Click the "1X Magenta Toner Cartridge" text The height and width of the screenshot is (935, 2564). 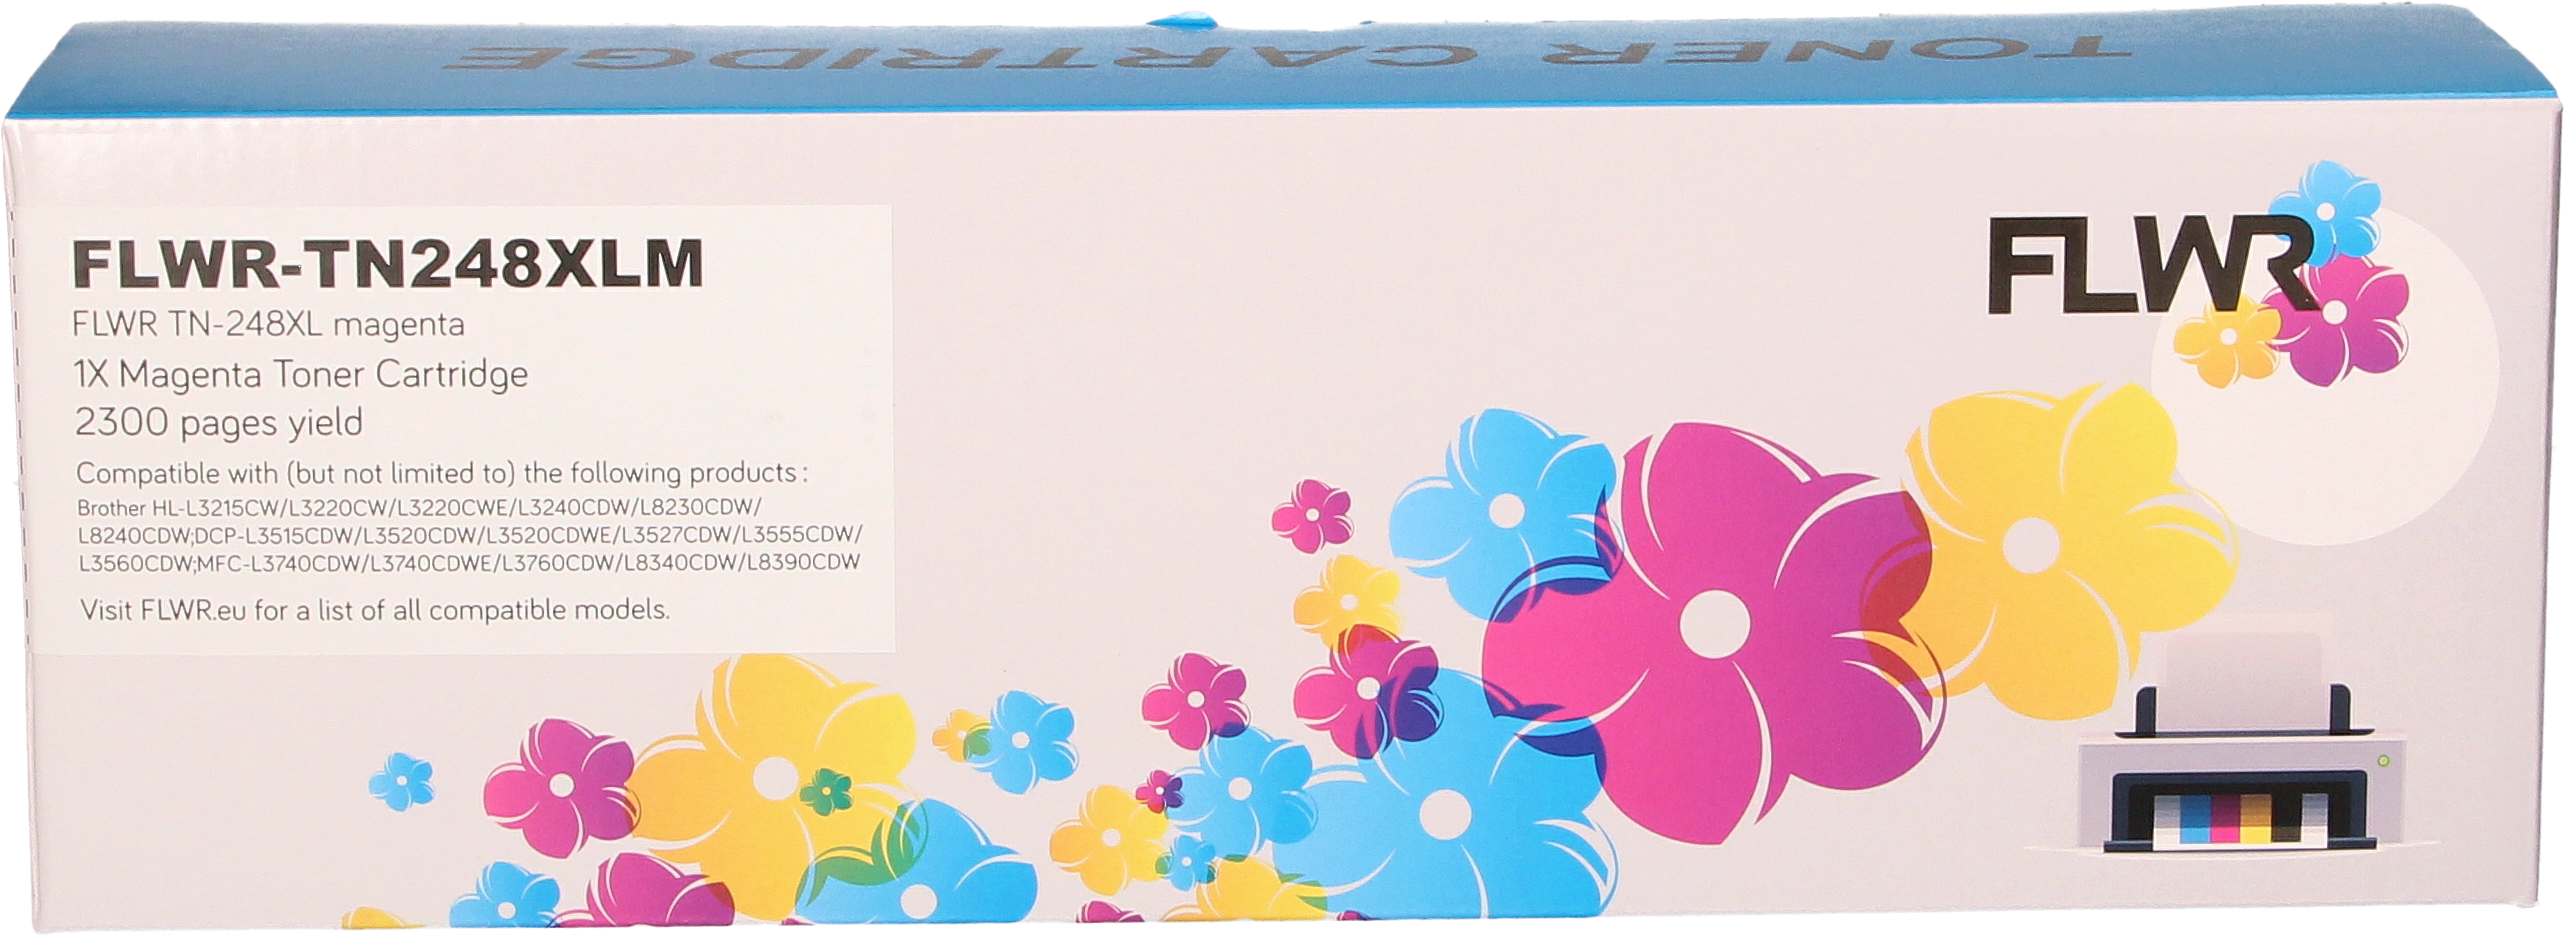[x=301, y=374]
